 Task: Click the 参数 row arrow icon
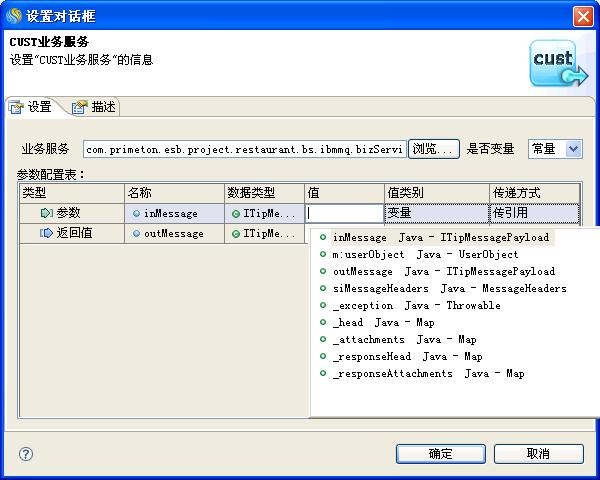[x=47, y=213]
